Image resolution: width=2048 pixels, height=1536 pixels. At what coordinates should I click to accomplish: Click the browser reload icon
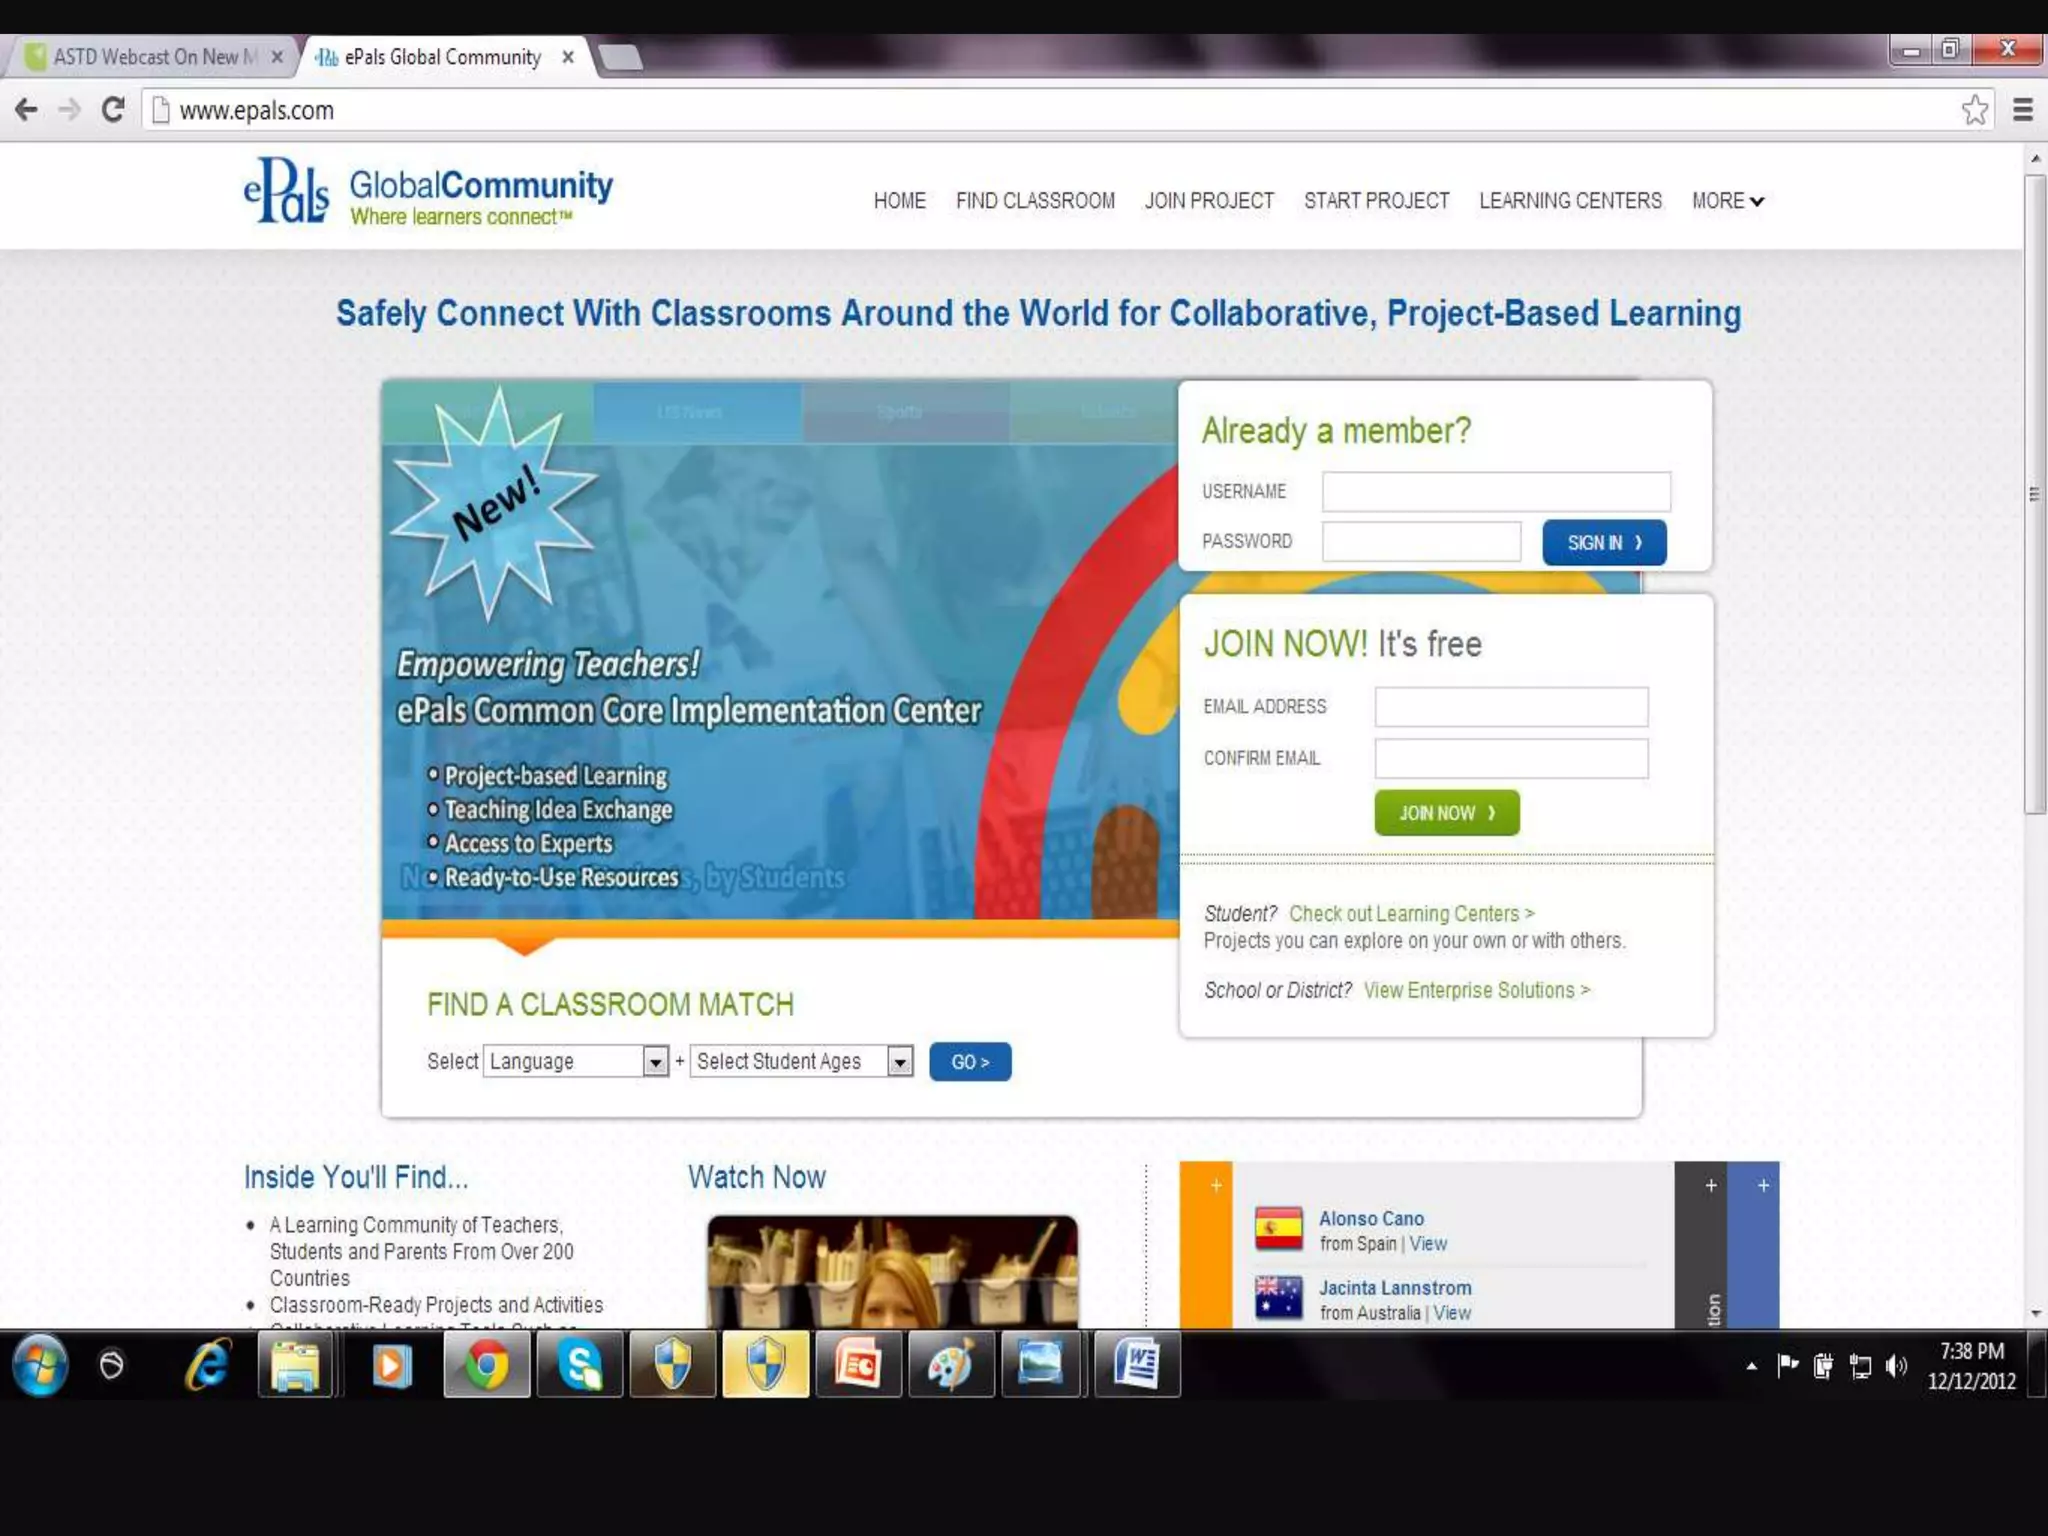point(113,110)
